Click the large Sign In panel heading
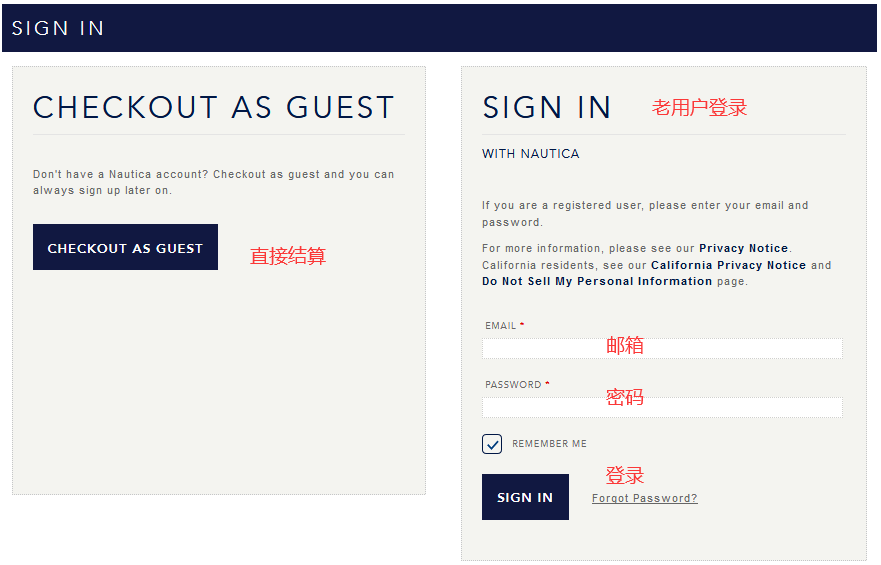Image resolution: width=881 pixels, height=565 pixels. click(547, 107)
